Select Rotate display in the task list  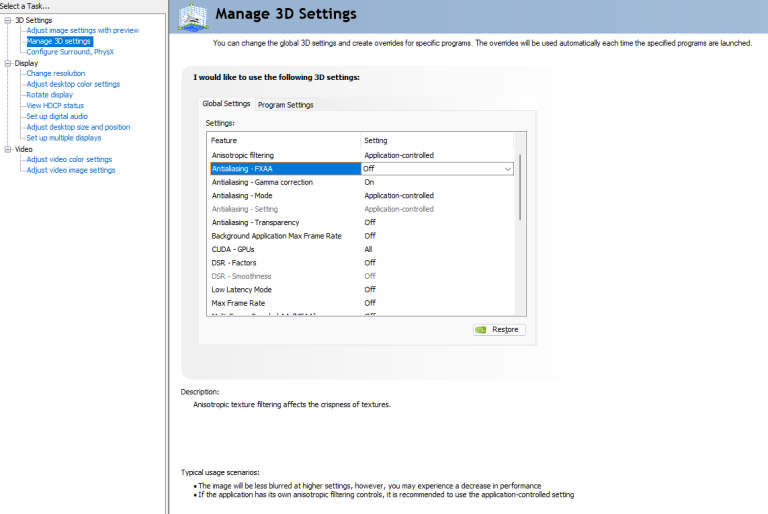(49, 95)
